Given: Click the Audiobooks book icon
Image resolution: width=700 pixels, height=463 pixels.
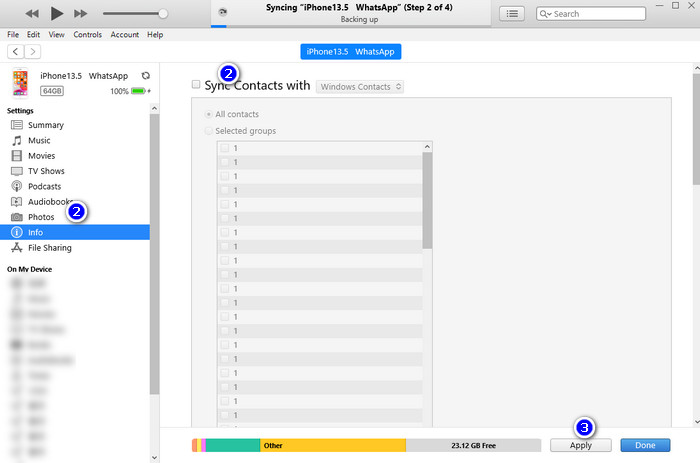Looking at the screenshot, I should pyautogui.click(x=17, y=202).
